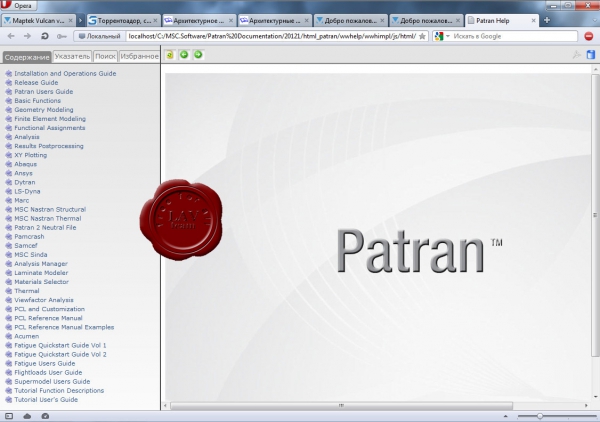Screen dimensions: 600x422
Task: Click the book icon beside Marc
Action: pos(8,200)
